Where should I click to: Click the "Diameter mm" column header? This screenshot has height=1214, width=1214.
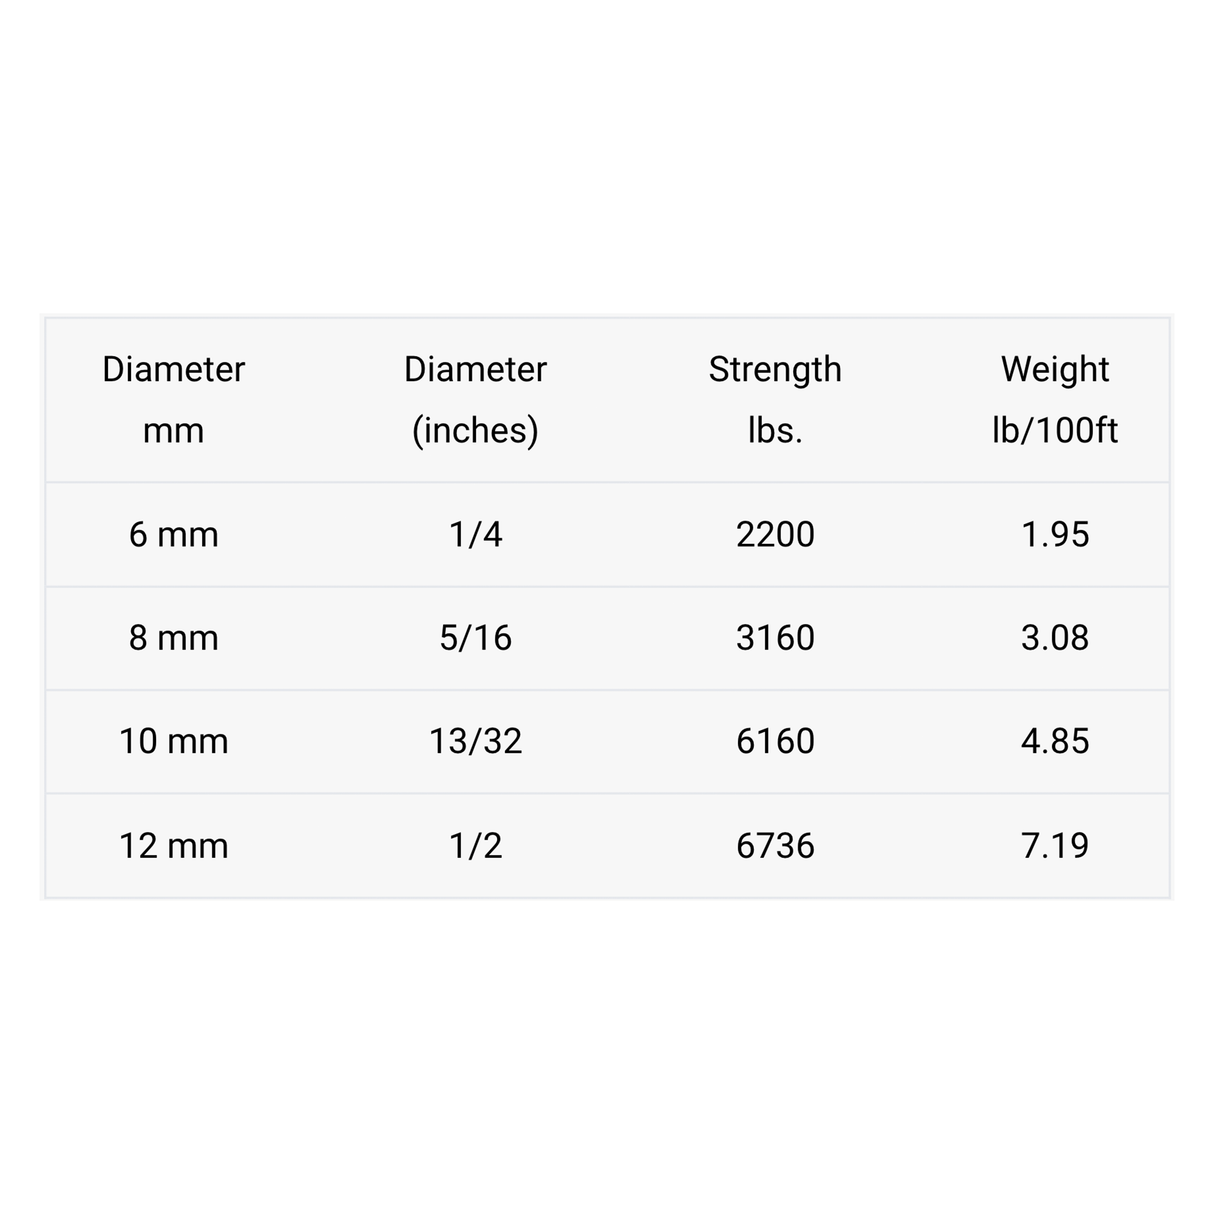174,399
